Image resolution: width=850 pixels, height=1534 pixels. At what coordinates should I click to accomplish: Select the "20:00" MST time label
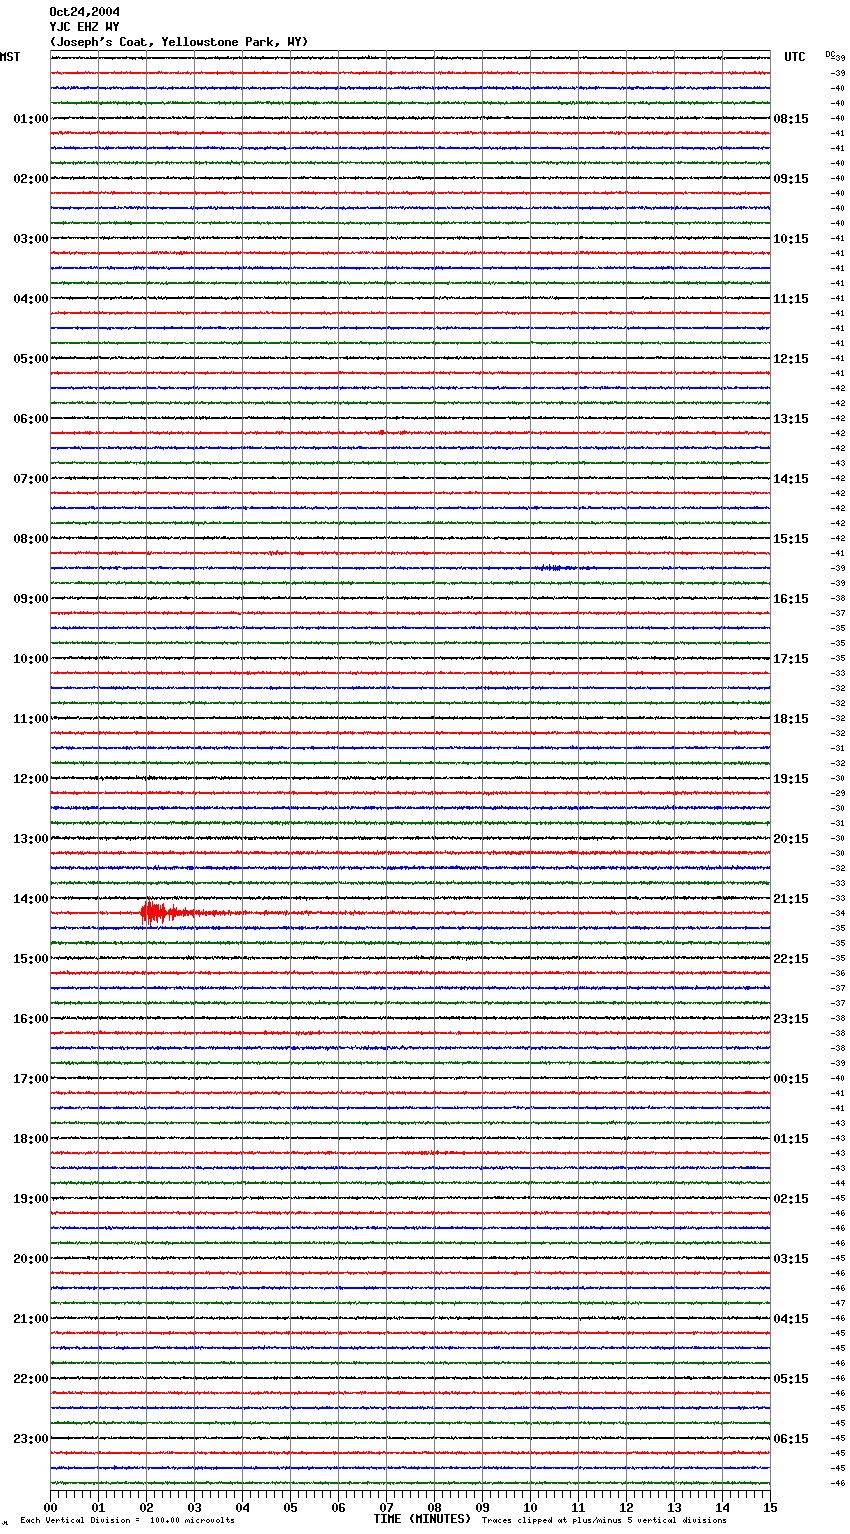pos(31,1259)
